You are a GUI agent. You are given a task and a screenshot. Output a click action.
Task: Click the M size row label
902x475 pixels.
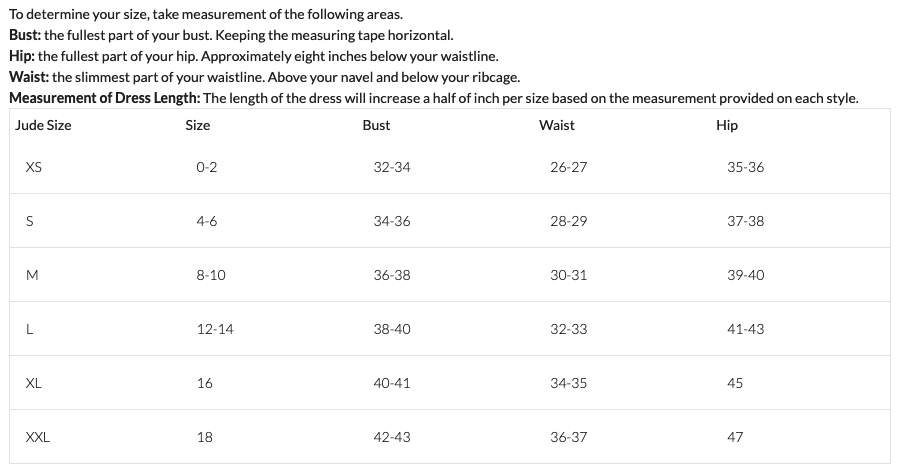32,275
